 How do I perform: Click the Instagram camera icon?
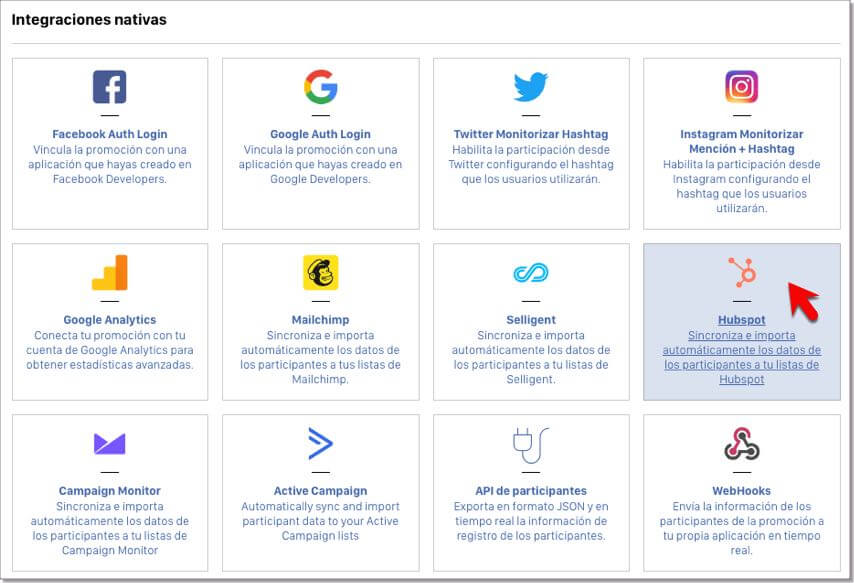coord(741,87)
